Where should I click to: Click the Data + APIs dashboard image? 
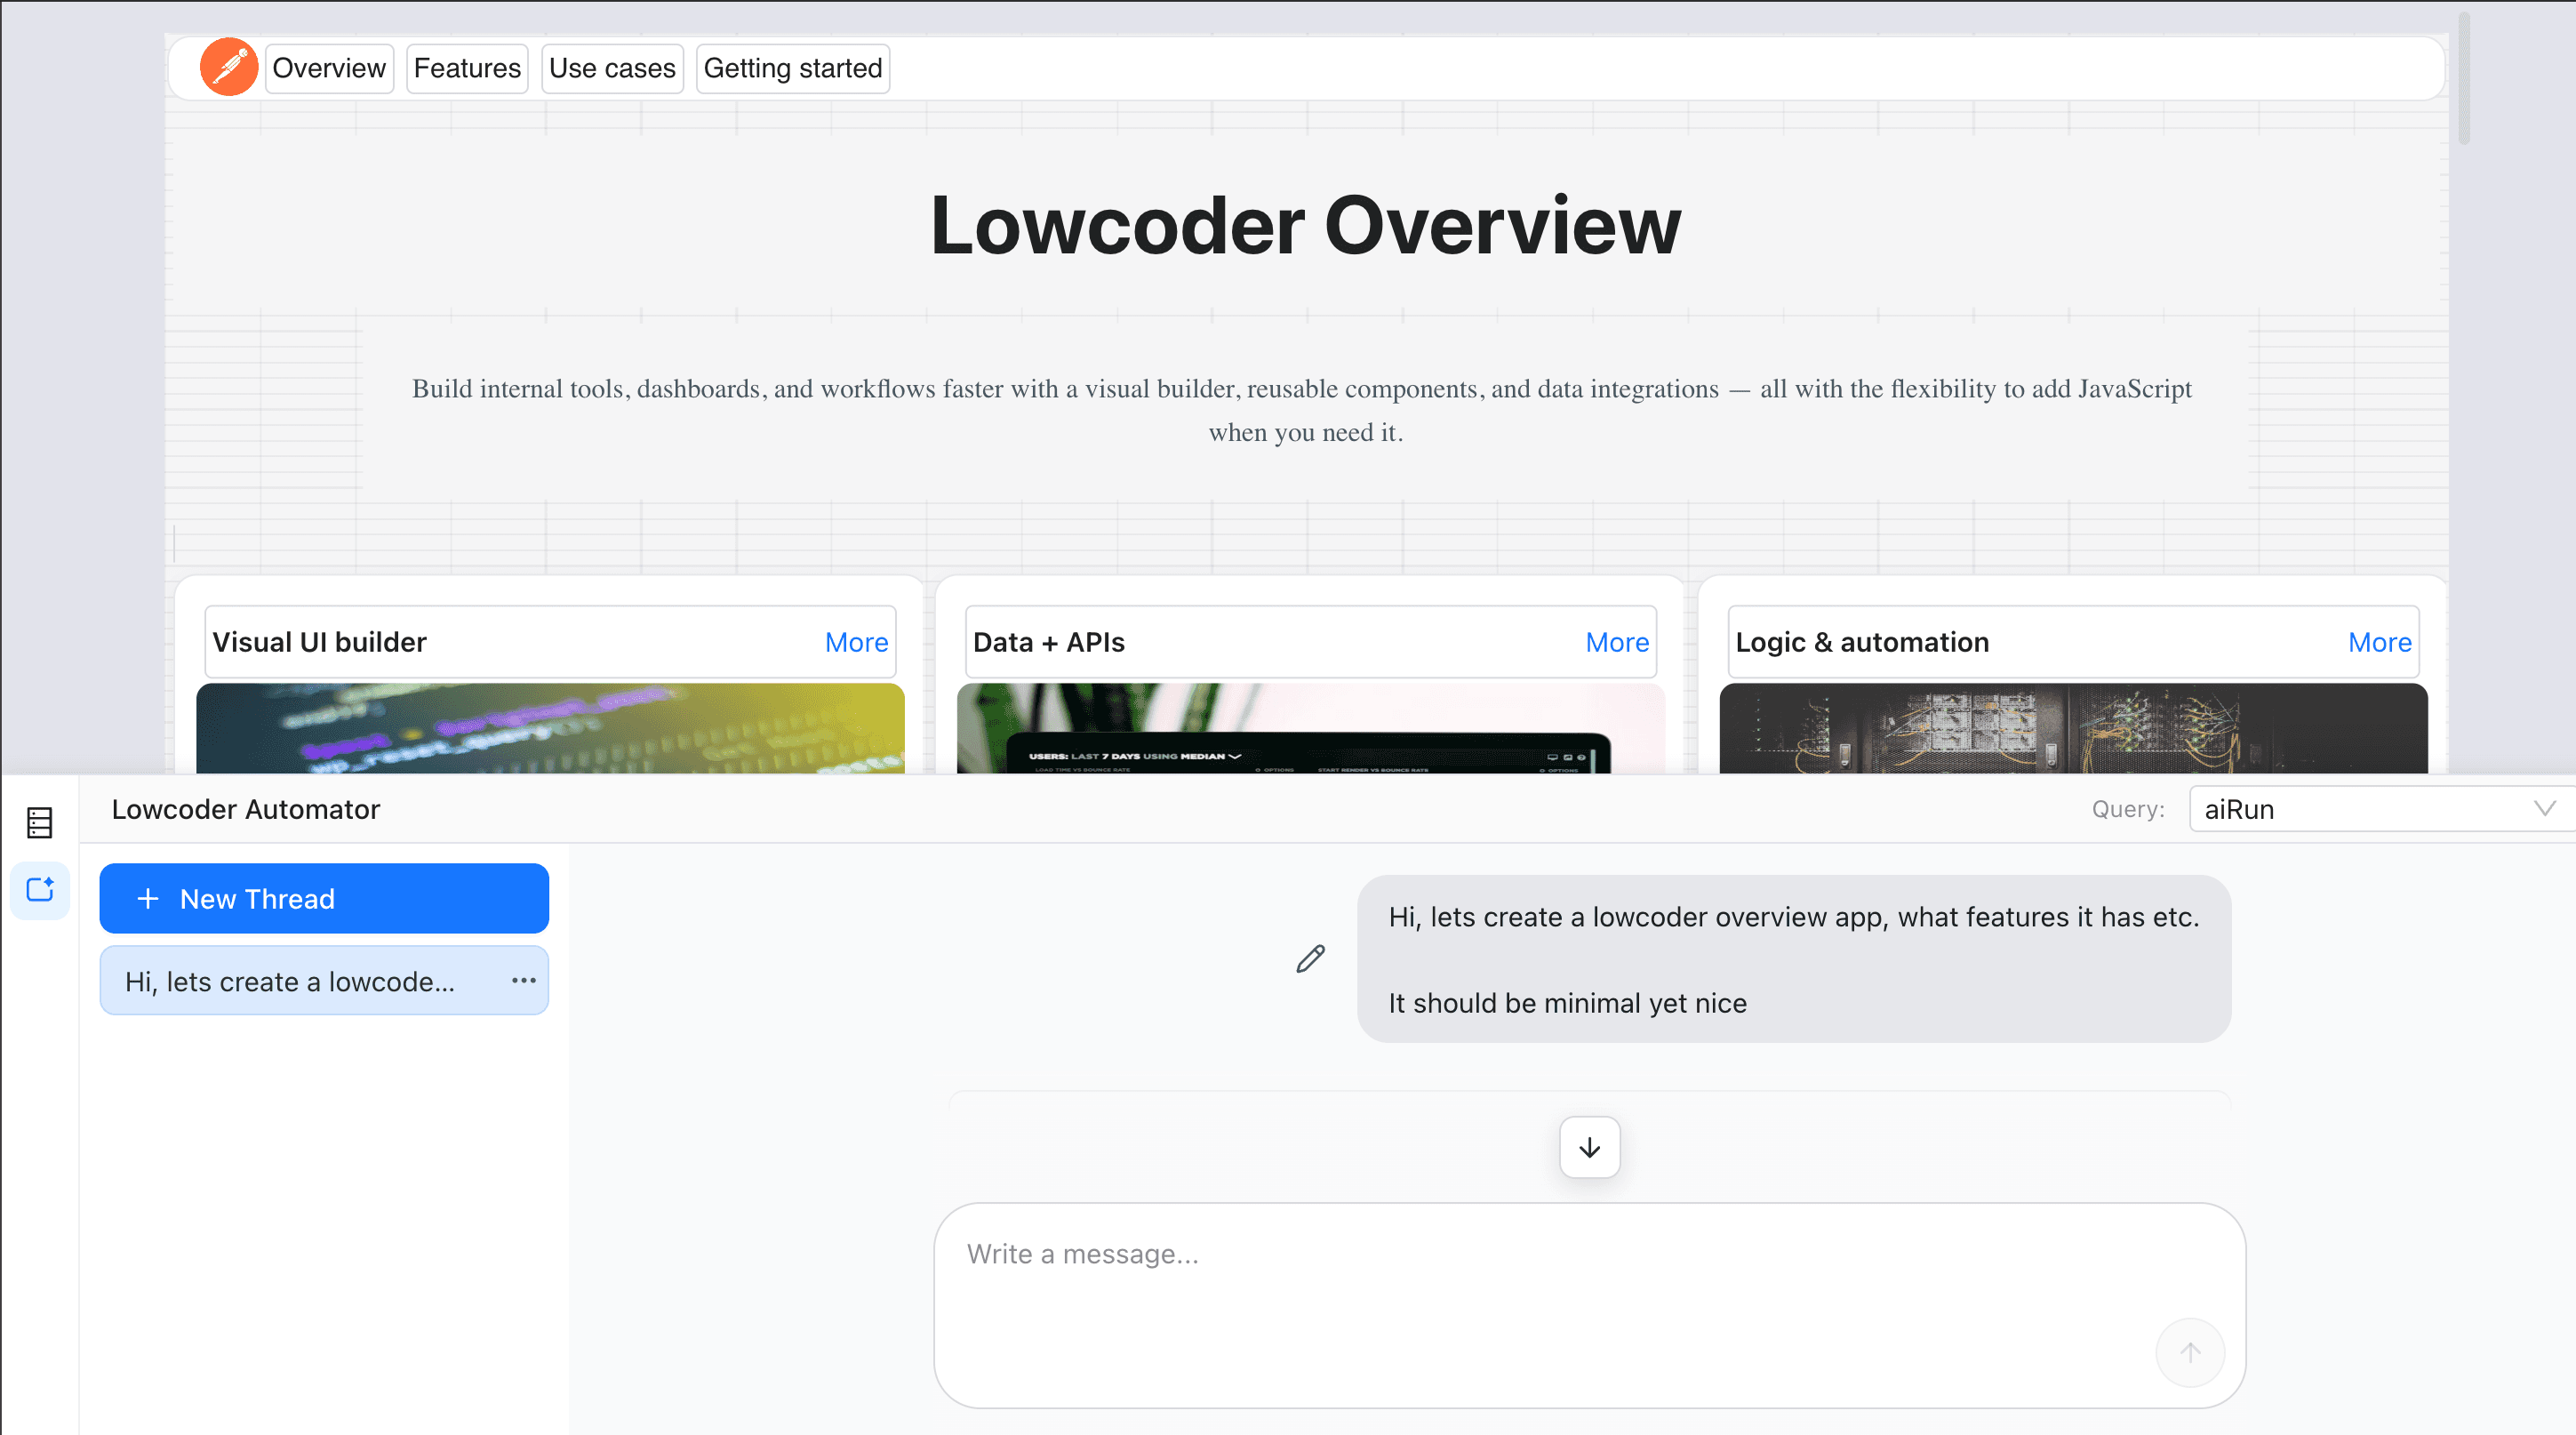tap(1310, 728)
